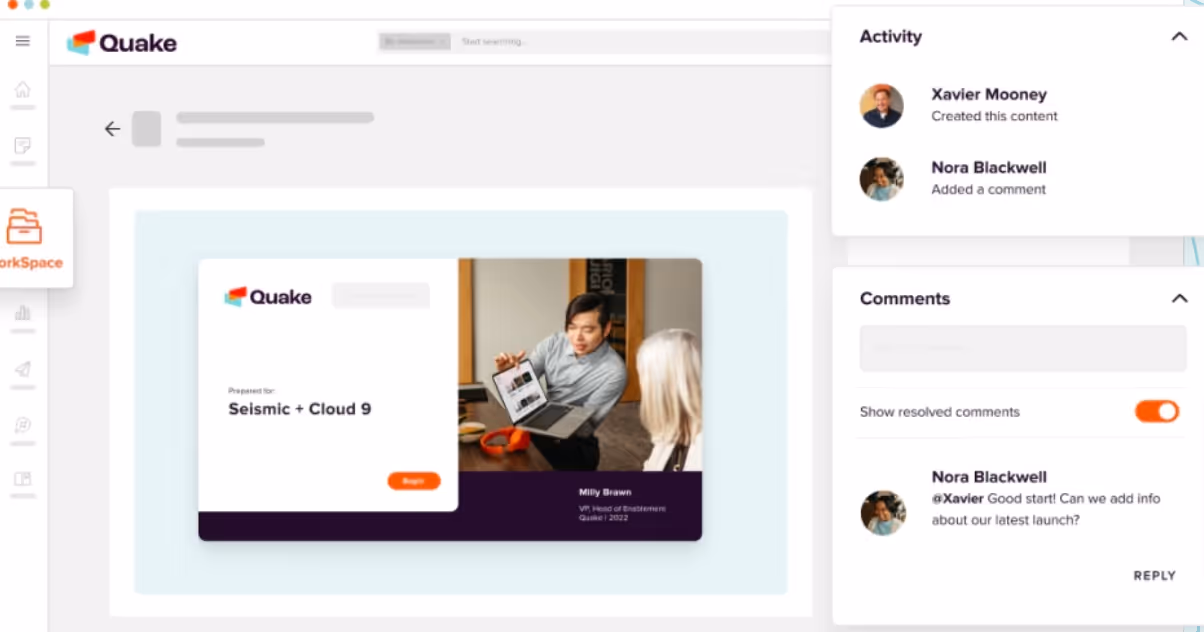Click the comment input box

click(1023, 349)
